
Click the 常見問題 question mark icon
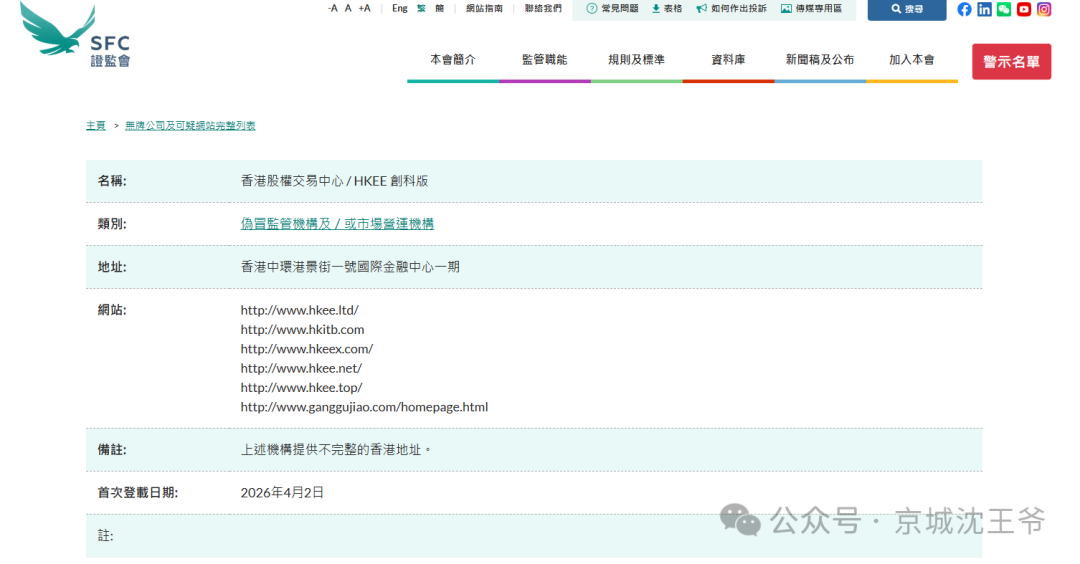[x=592, y=8]
